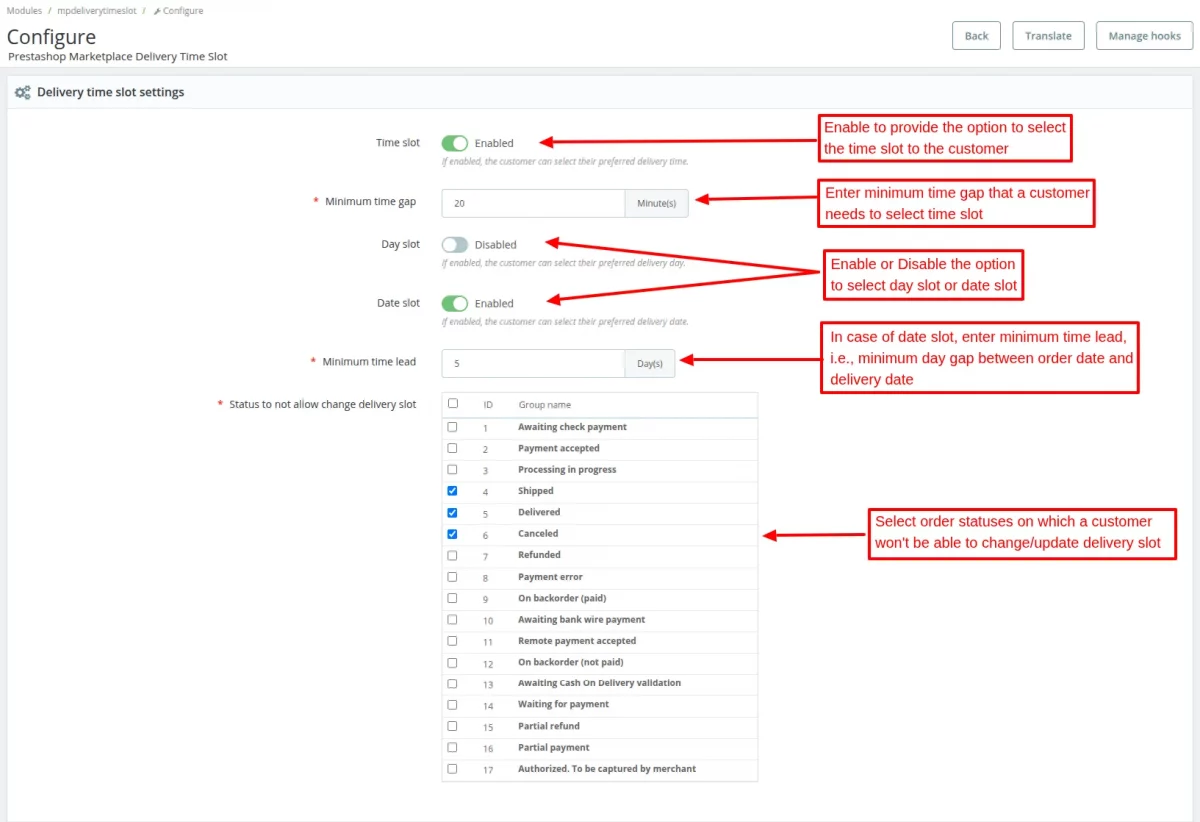Select the Awaiting check payment status
This screenshot has height=822, width=1200.
click(x=452, y=426)
